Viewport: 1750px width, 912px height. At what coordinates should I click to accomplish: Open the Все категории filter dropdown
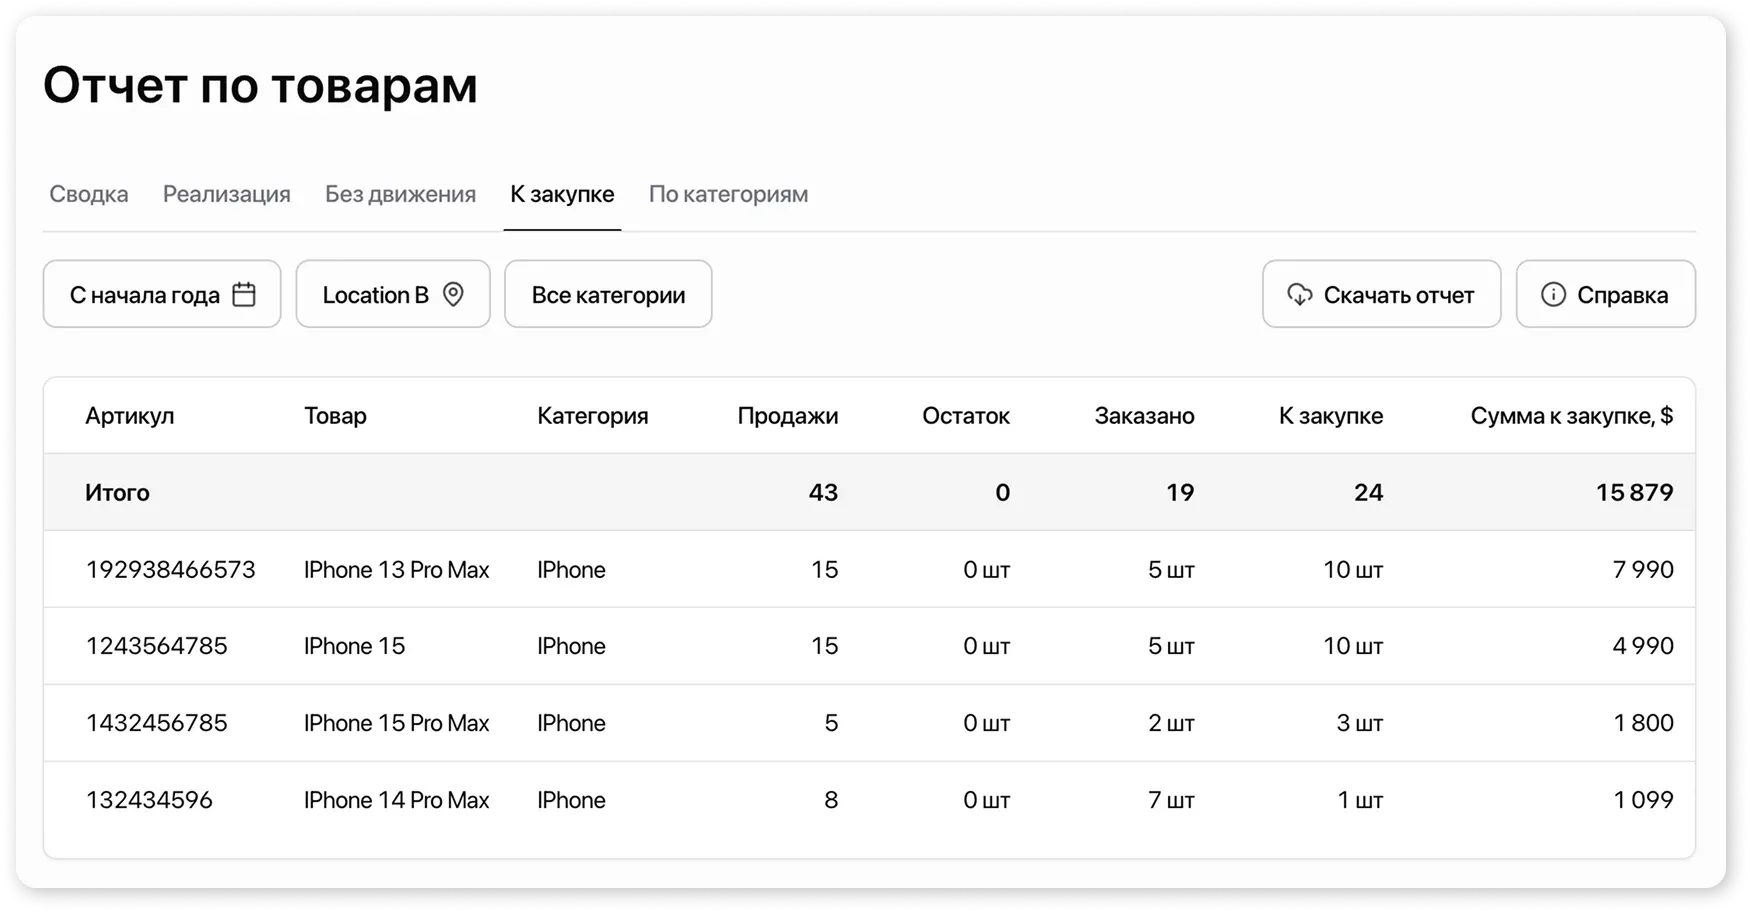click(608, 294)
